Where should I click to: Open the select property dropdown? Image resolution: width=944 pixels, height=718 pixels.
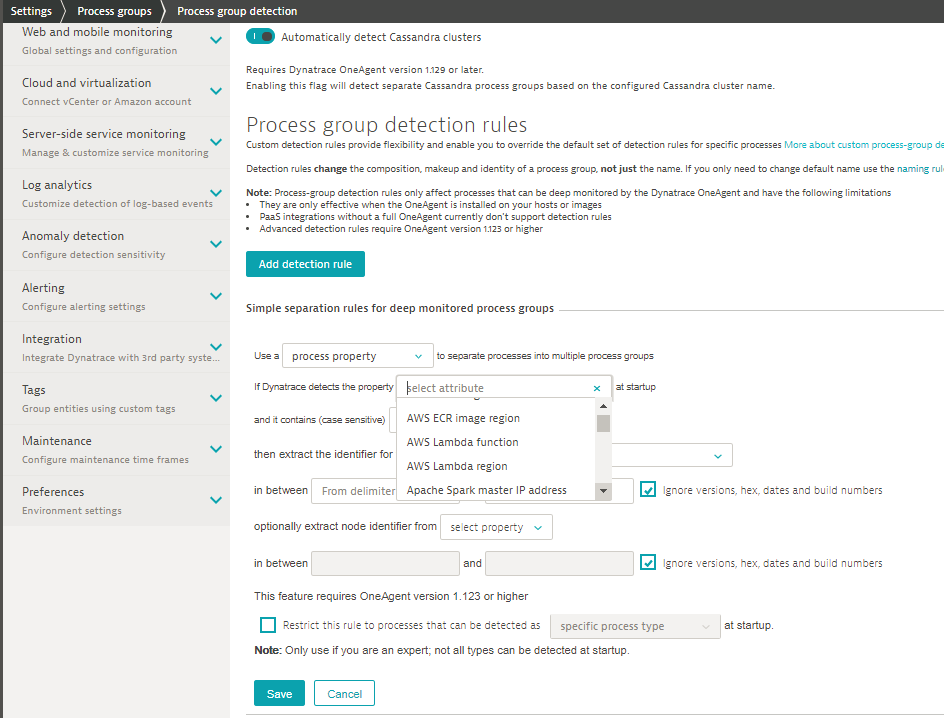496,527
